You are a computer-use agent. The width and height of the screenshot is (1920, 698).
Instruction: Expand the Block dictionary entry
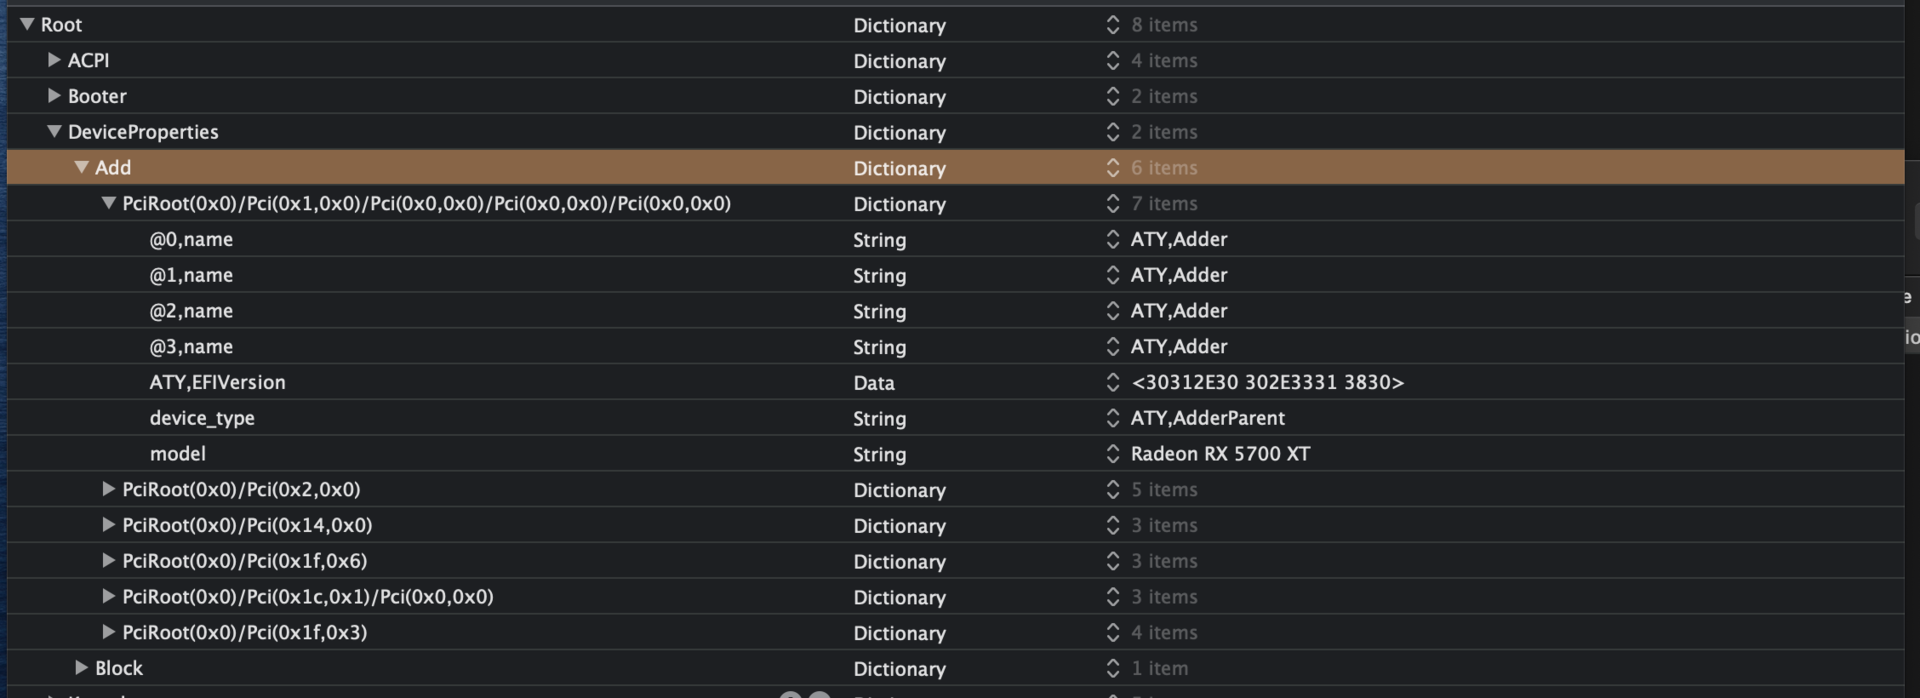pos(81,668)
